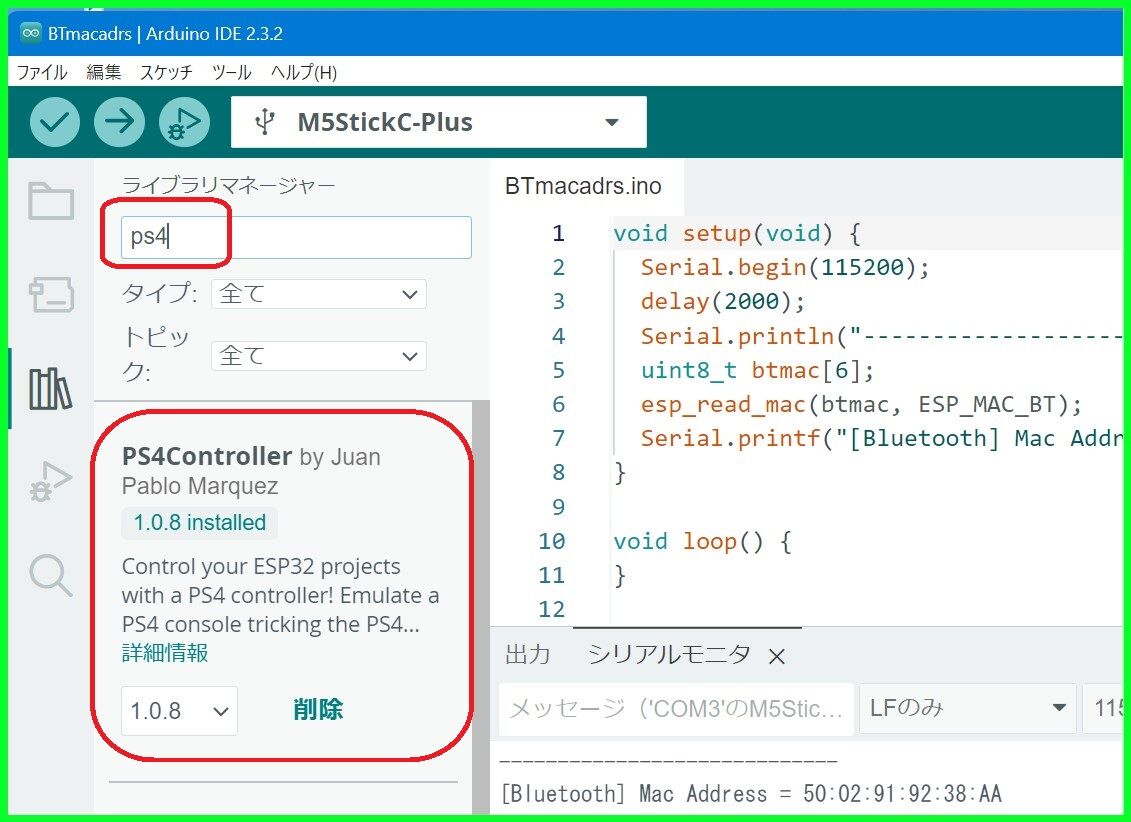Open the スケッチ menu
The width and height of the screenshot is (1131, 822).
166,72
